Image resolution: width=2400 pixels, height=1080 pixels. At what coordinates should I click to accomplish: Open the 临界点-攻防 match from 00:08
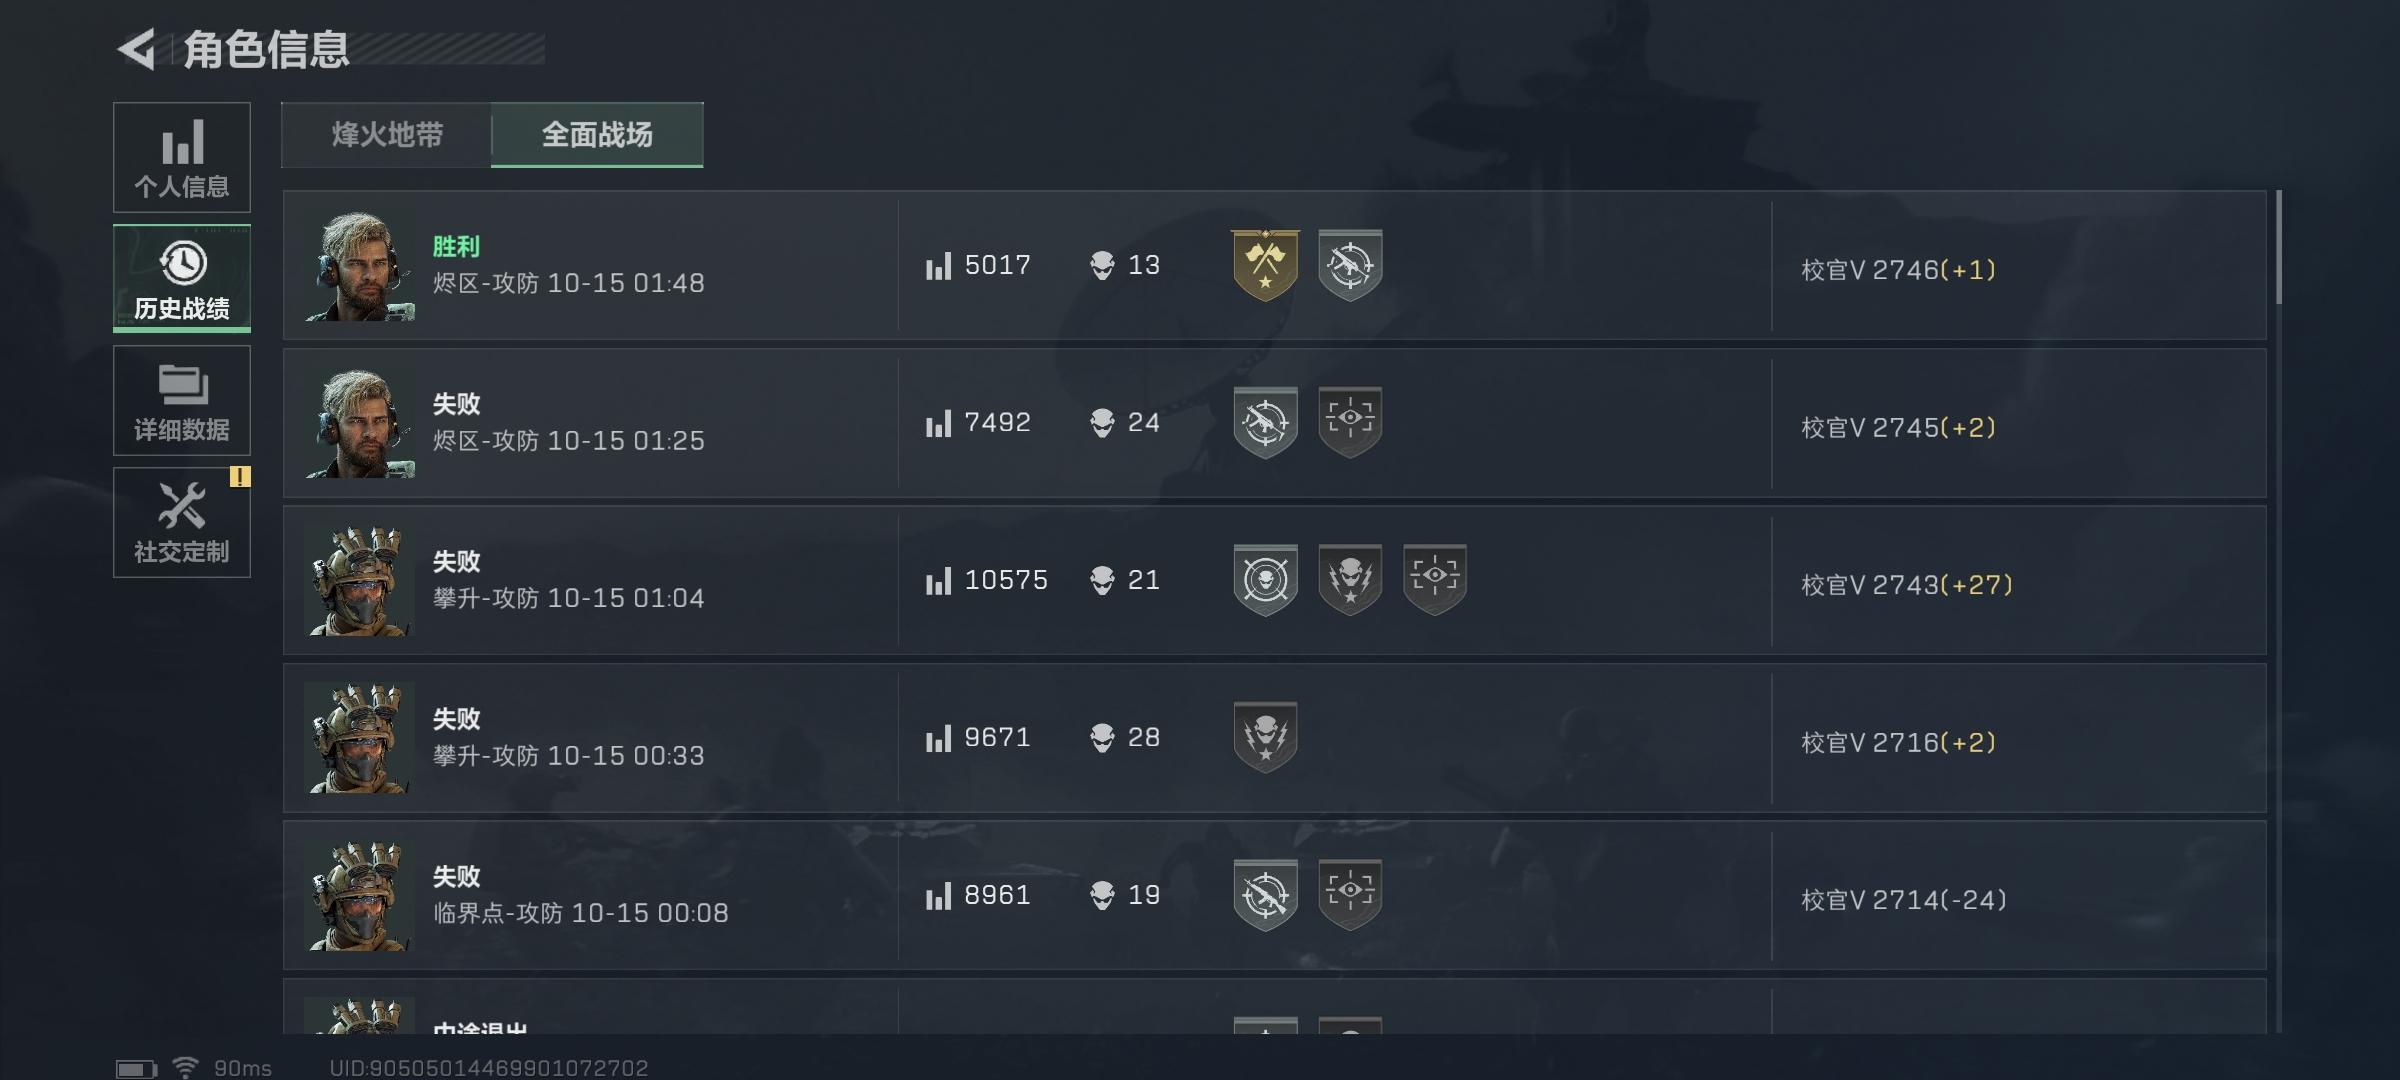[x=1275, y=895]
